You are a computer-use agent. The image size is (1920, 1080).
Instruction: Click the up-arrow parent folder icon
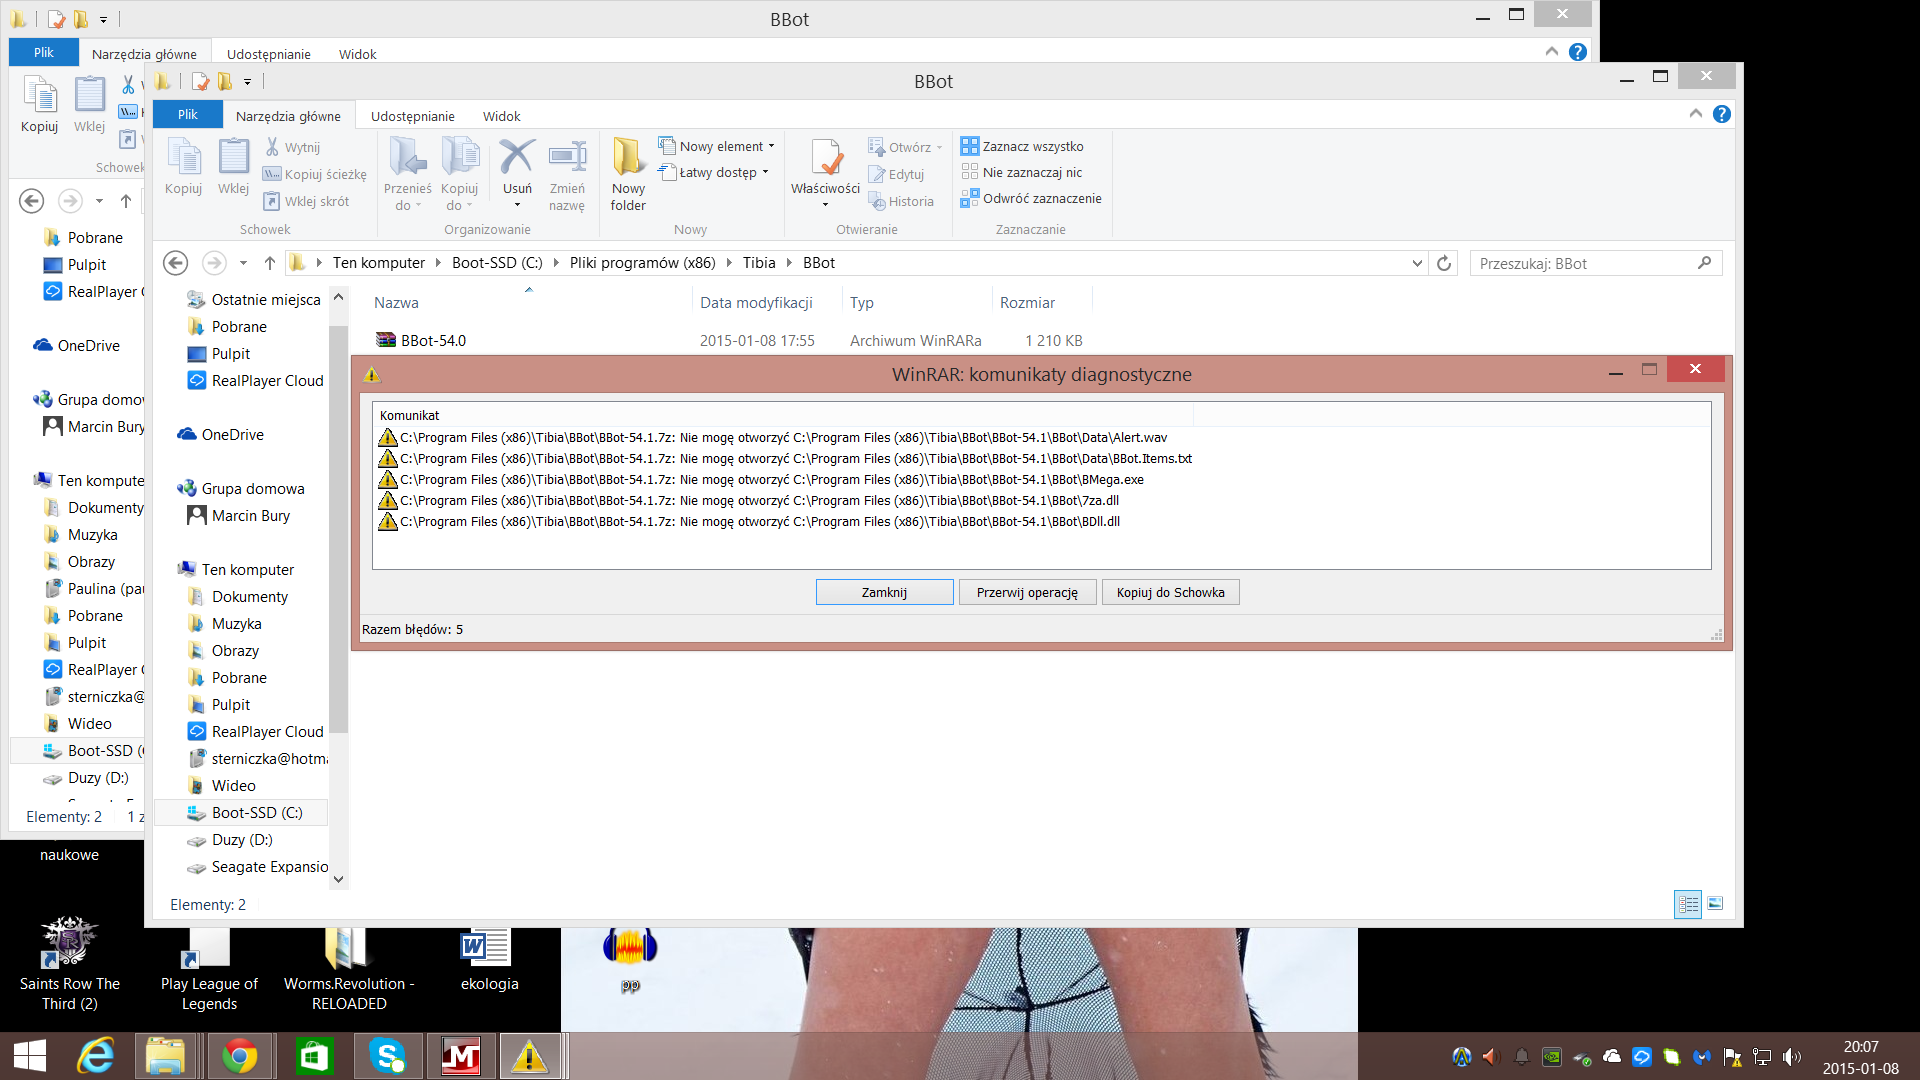coord(270,263)
